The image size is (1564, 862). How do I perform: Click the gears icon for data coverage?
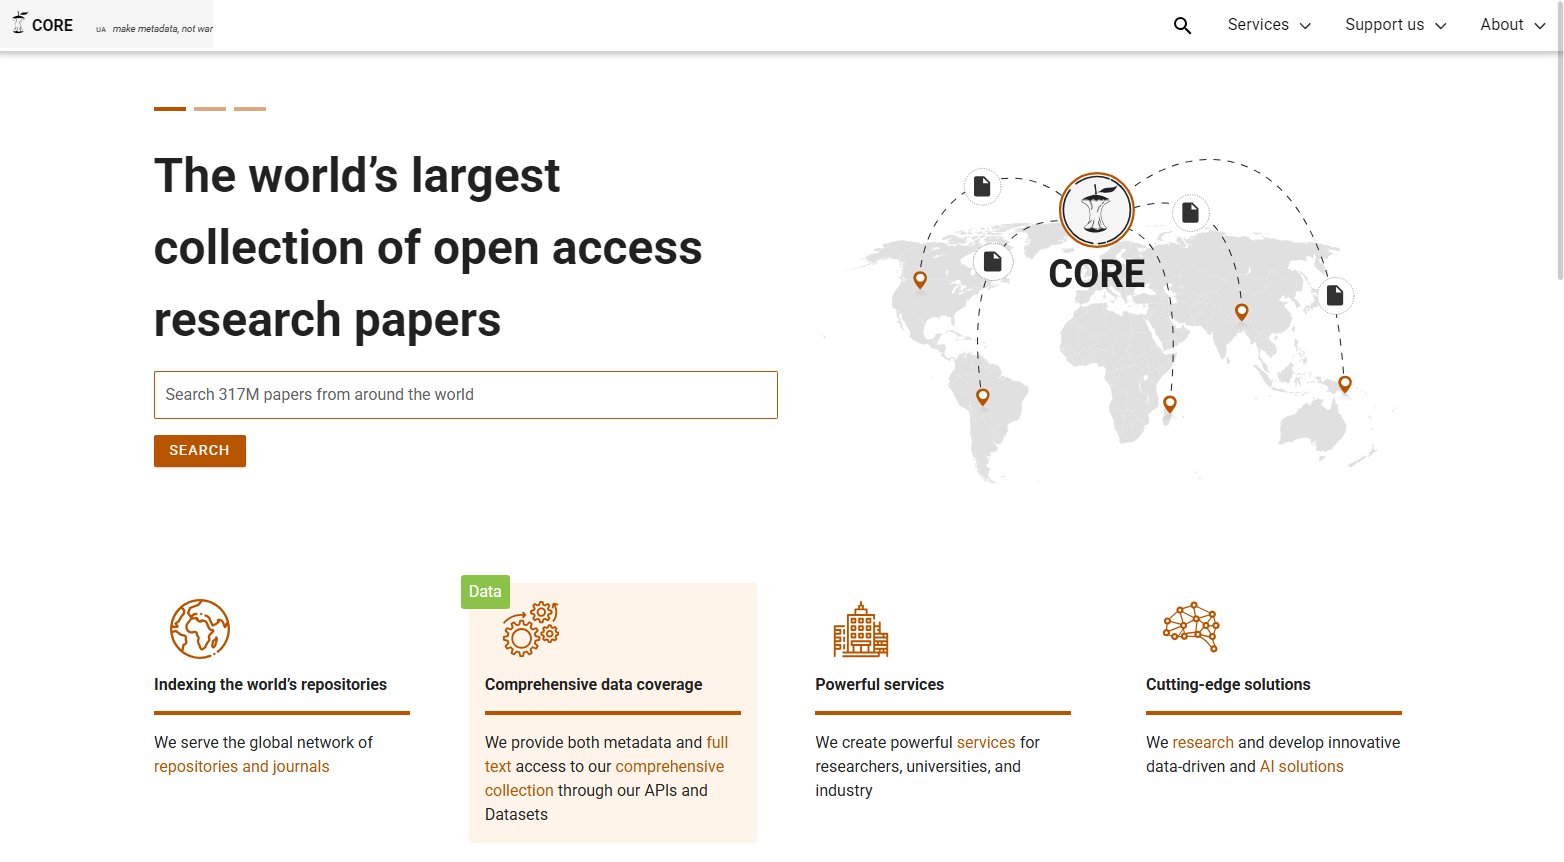tap(531, 629)
